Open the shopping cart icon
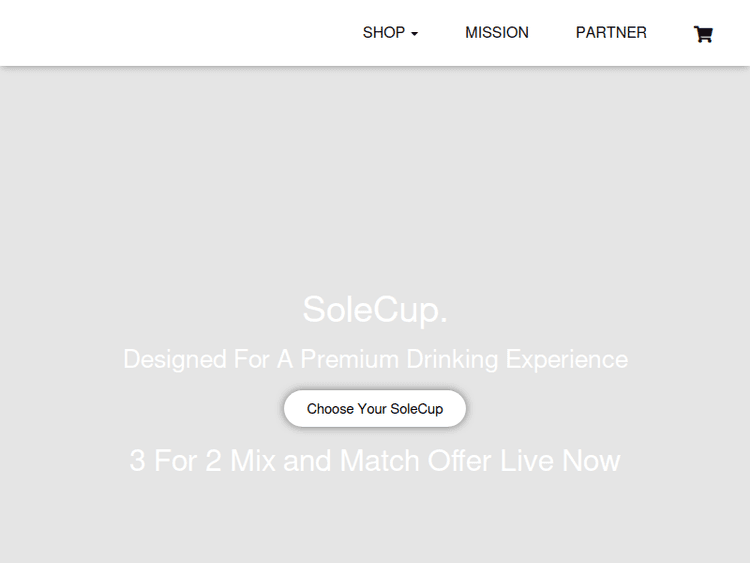Image resolution: width=750 pixels, height=563 pixels. click(x=703, y=33)
